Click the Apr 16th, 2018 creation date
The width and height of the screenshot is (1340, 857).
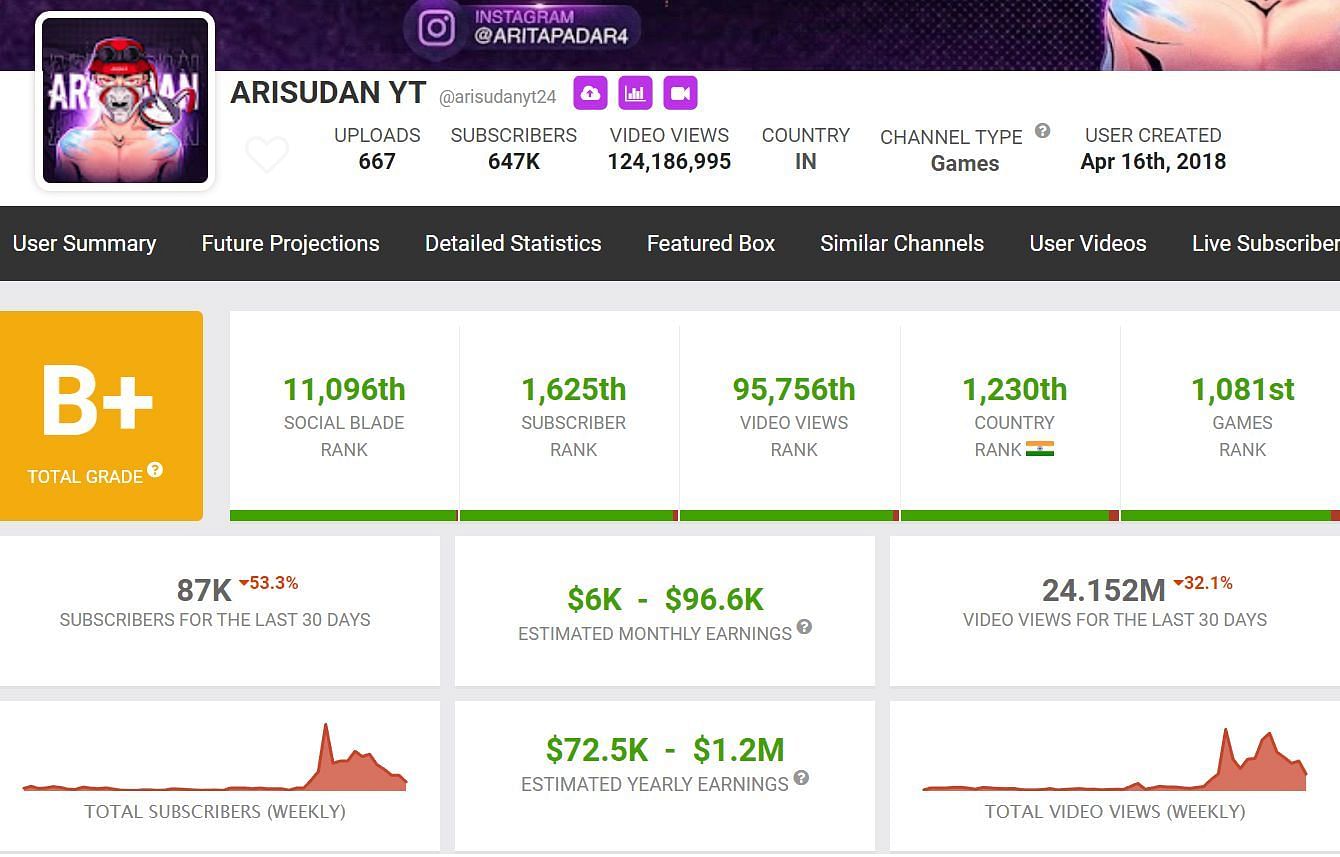(1153, 161)
